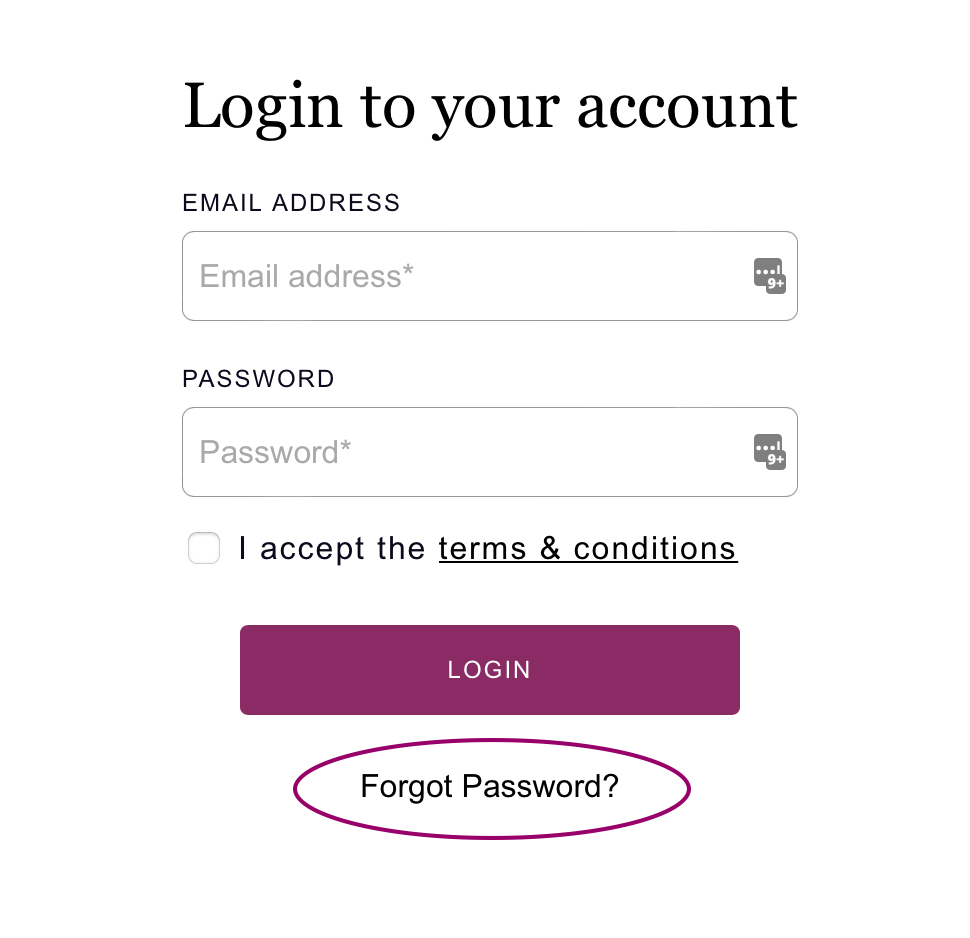This screenshot has height=938, width=970.
Task: Open autofill suggestions for the password
Action: (x=769, y=451)
